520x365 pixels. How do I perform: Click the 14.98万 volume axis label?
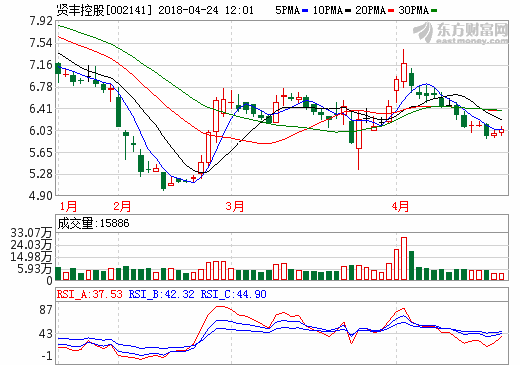pos(31,257)
